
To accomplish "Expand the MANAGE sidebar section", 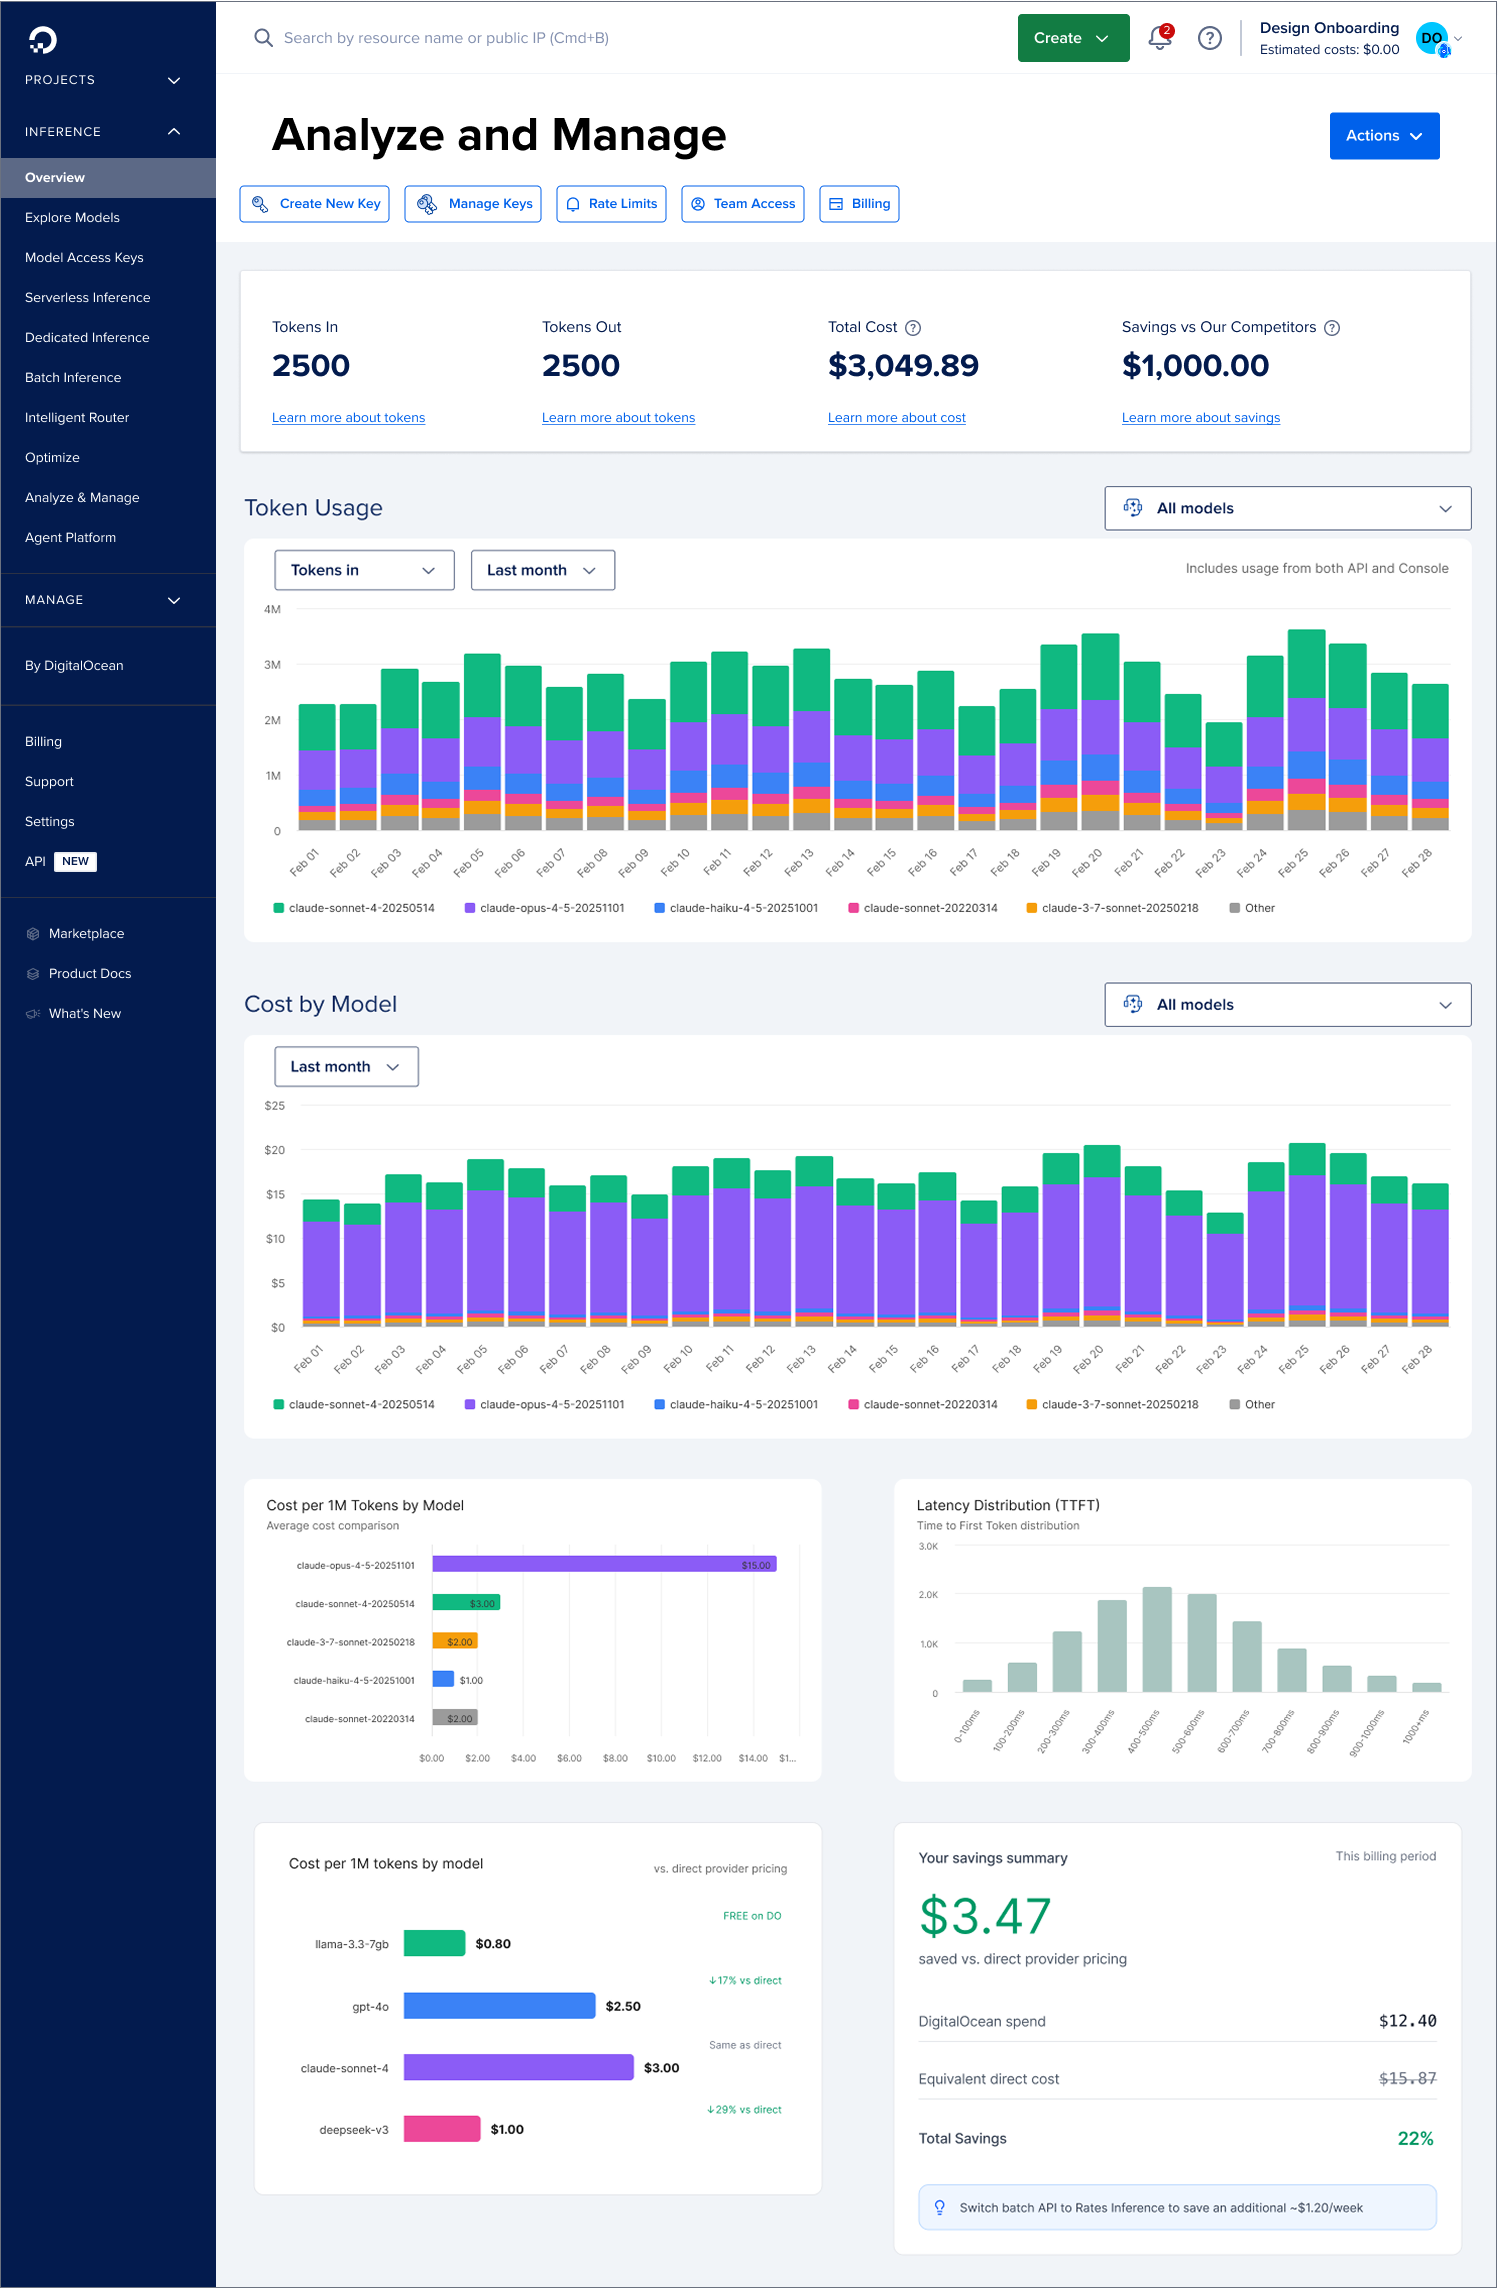I will pos(108,600).
